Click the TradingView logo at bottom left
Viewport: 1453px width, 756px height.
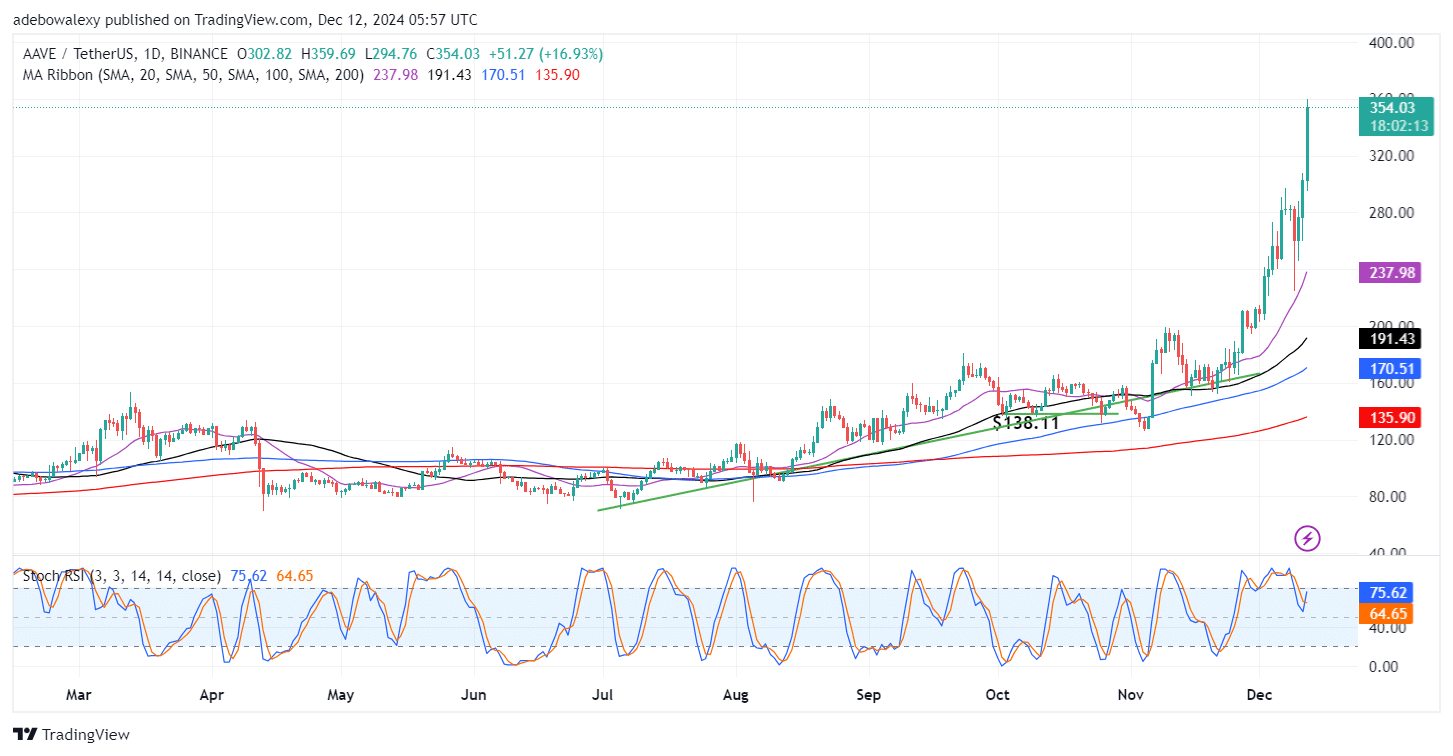(70, 735)
